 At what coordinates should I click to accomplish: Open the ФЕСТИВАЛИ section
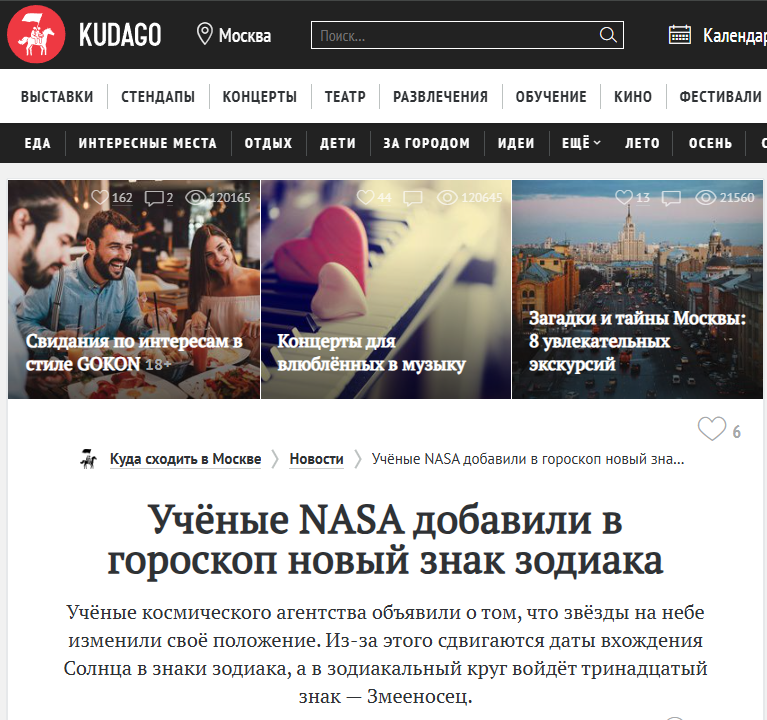(721, 96)
